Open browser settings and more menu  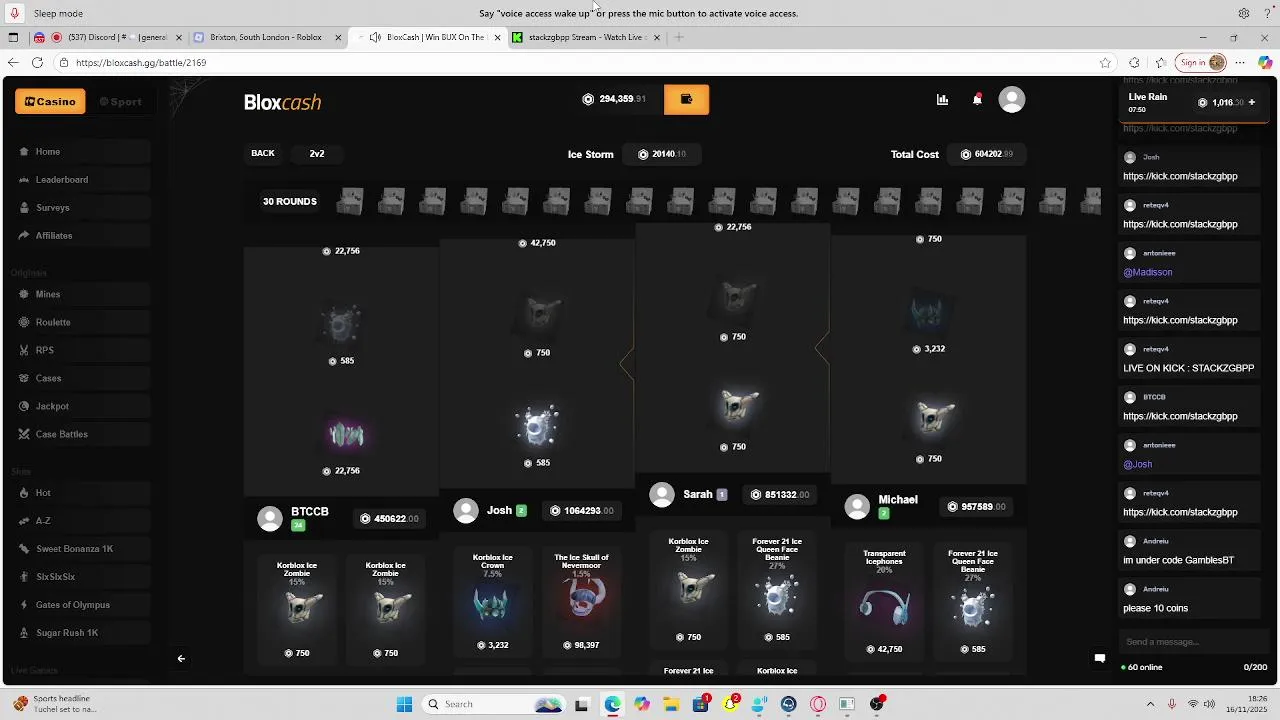coord(1239,62)
